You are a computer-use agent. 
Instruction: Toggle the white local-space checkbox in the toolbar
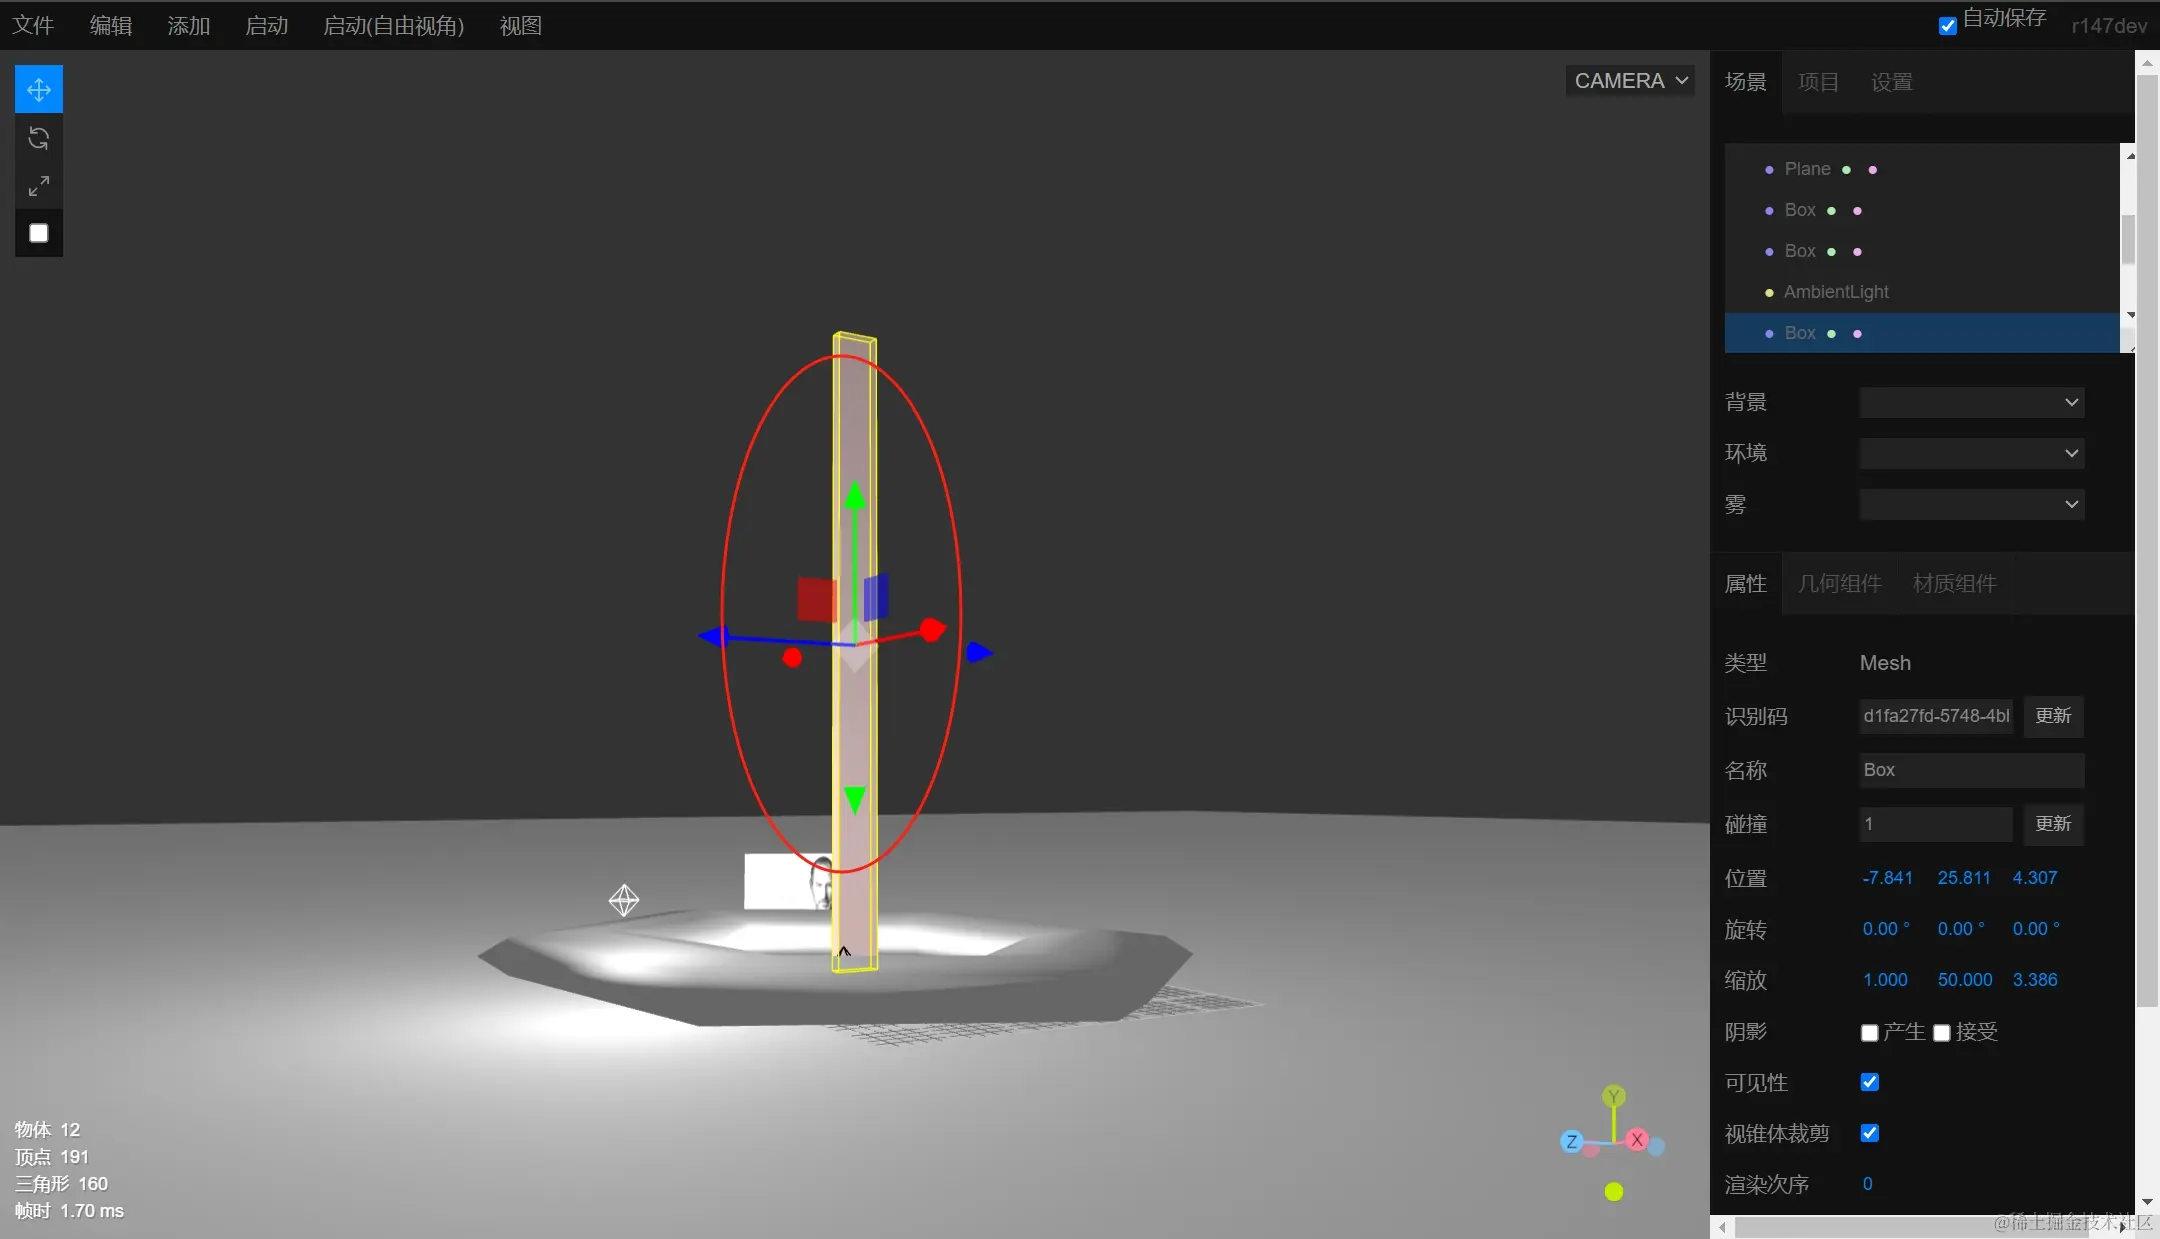pos(39,233)
